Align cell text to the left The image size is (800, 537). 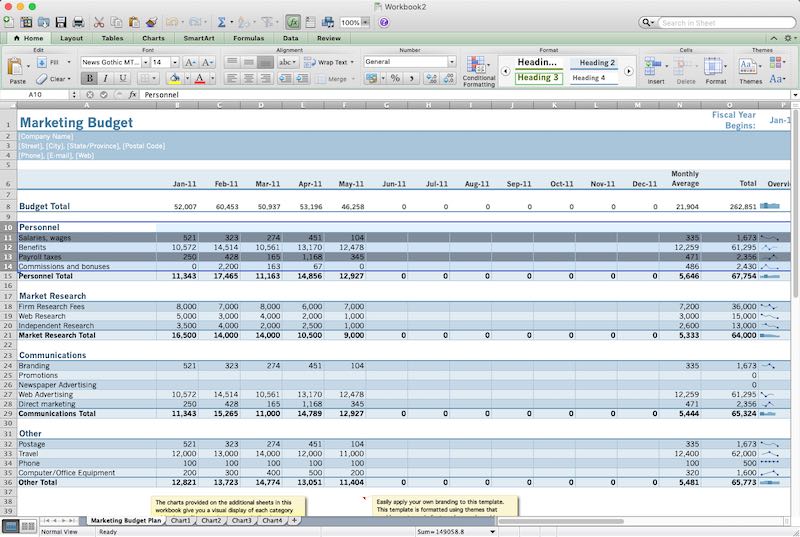[x=232, y=79]
